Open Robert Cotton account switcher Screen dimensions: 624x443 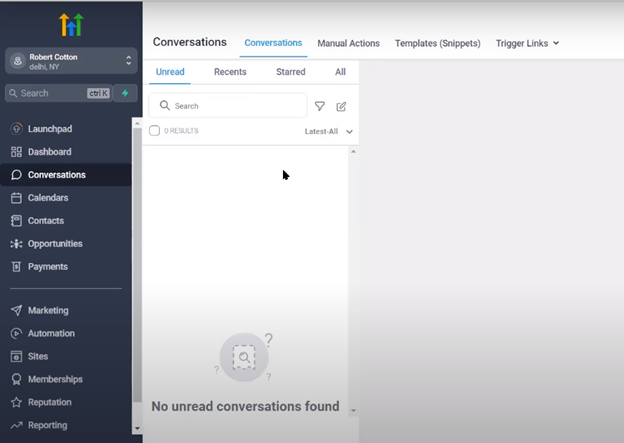coord(71,61)
